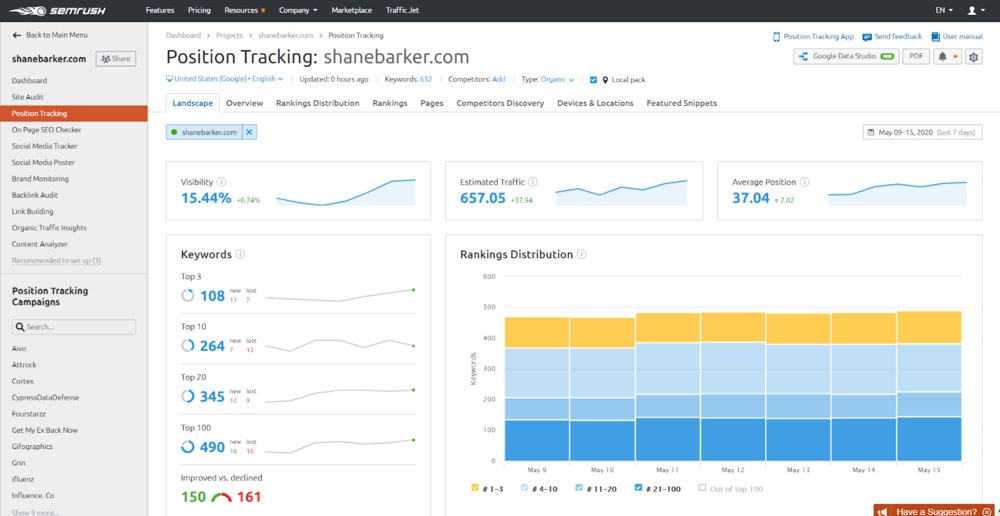This screenshot has height=516, width=1000.
Task: Click the Rankings Distribution info icon
Action: pos(582,254)
